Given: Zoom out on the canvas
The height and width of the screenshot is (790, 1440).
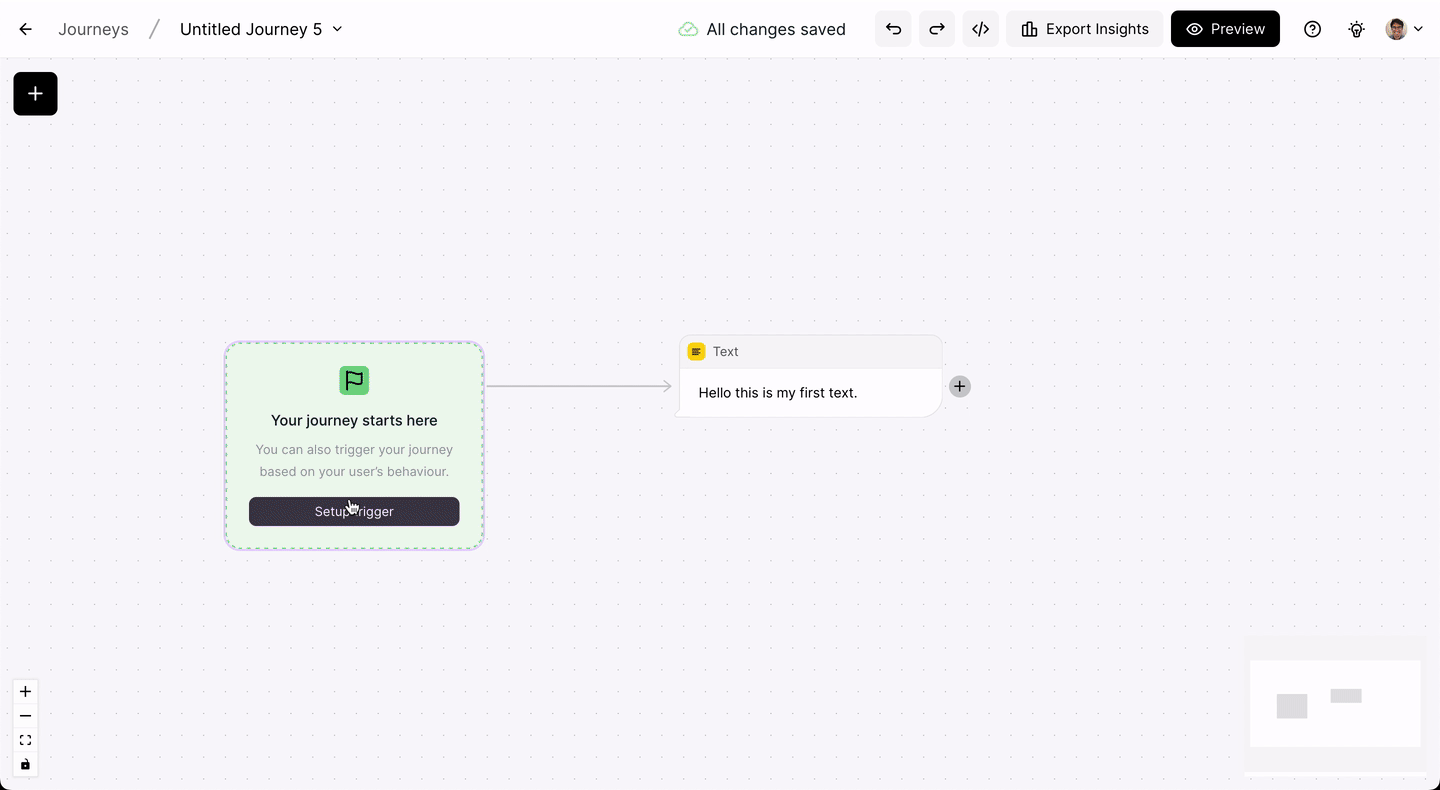Looking at the screenshot, I should click(26, 716).
